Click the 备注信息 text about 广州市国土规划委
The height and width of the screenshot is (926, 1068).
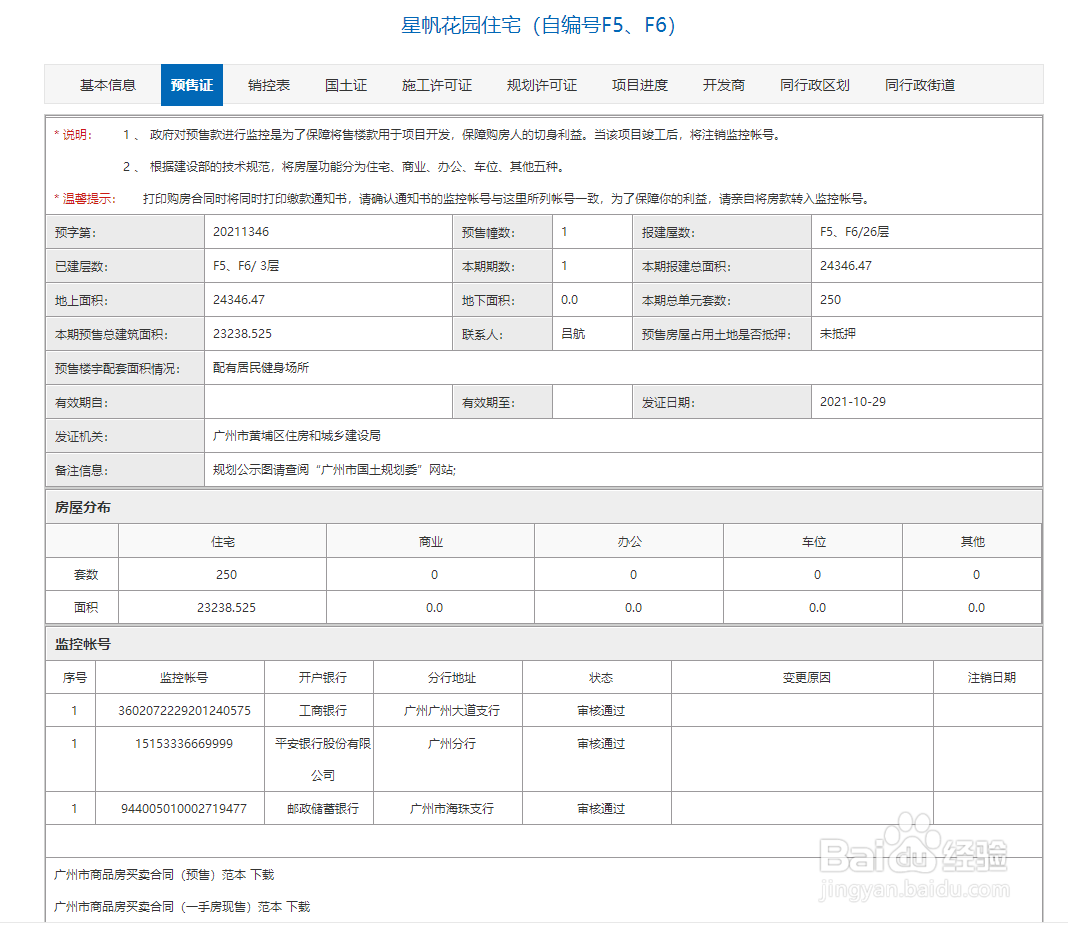(334, 470)
